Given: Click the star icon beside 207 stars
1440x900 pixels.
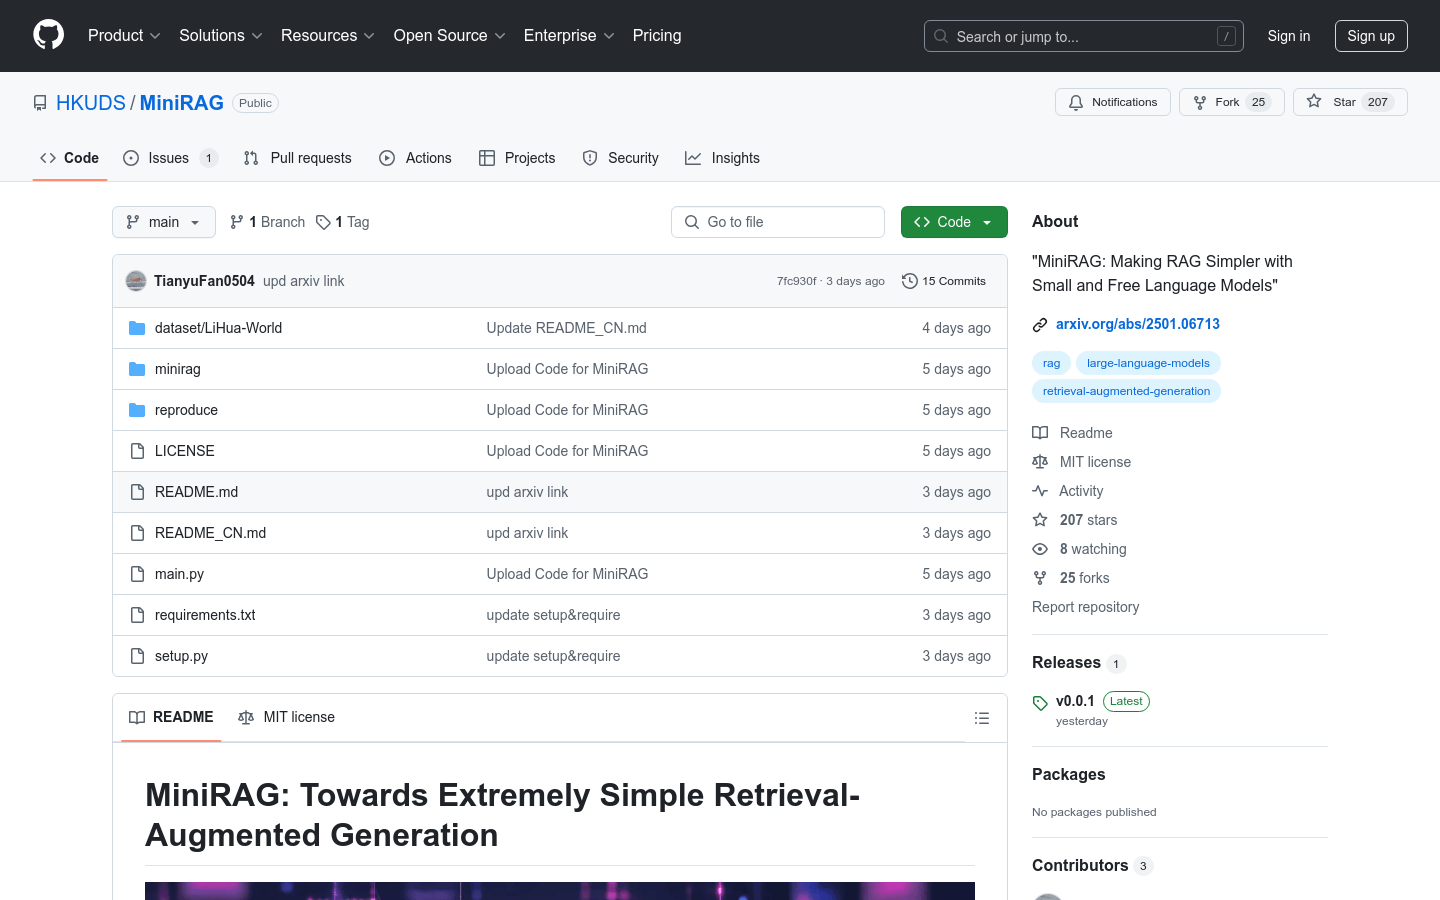Looking at the screenshot, I should click(x=1040, y=520).
